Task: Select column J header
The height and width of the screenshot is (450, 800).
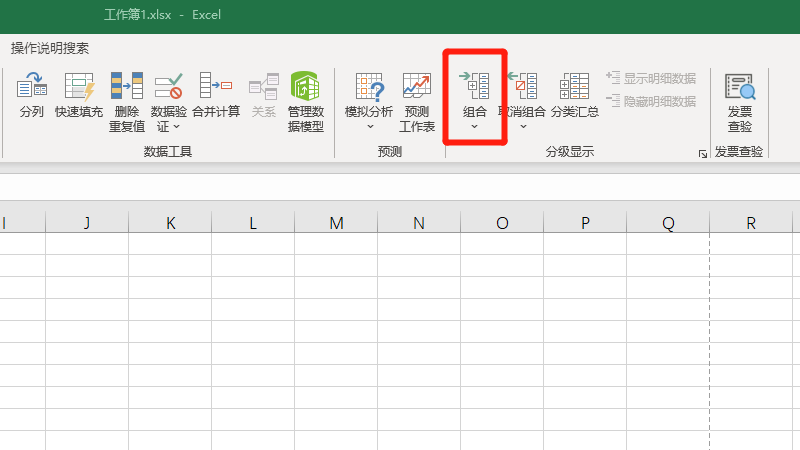Action: 87,223
